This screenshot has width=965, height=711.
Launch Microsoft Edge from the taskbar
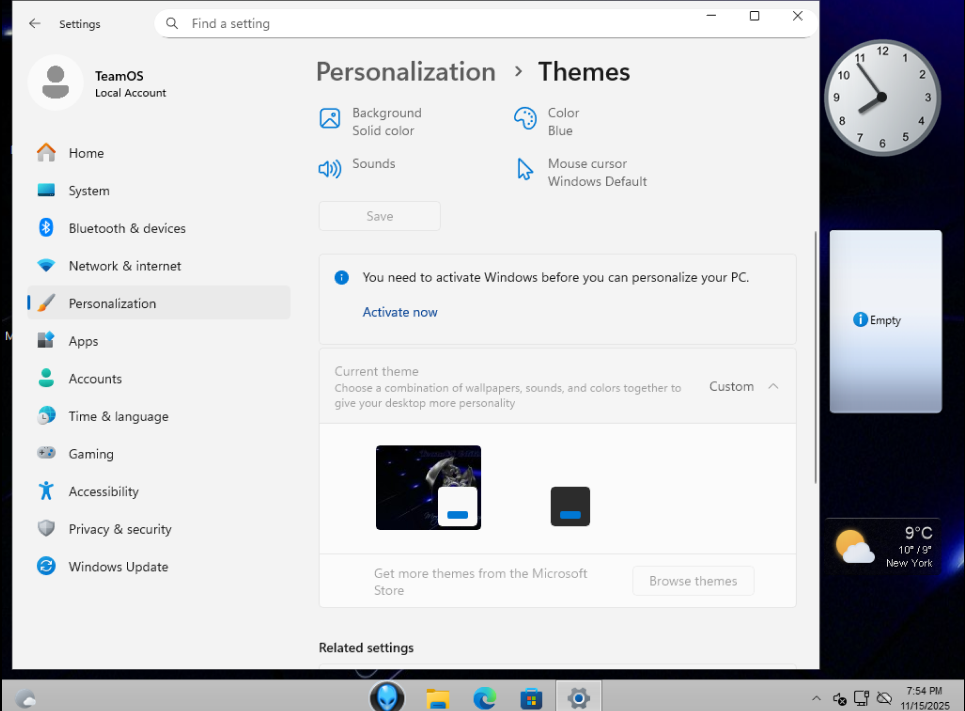click(484, 697)
